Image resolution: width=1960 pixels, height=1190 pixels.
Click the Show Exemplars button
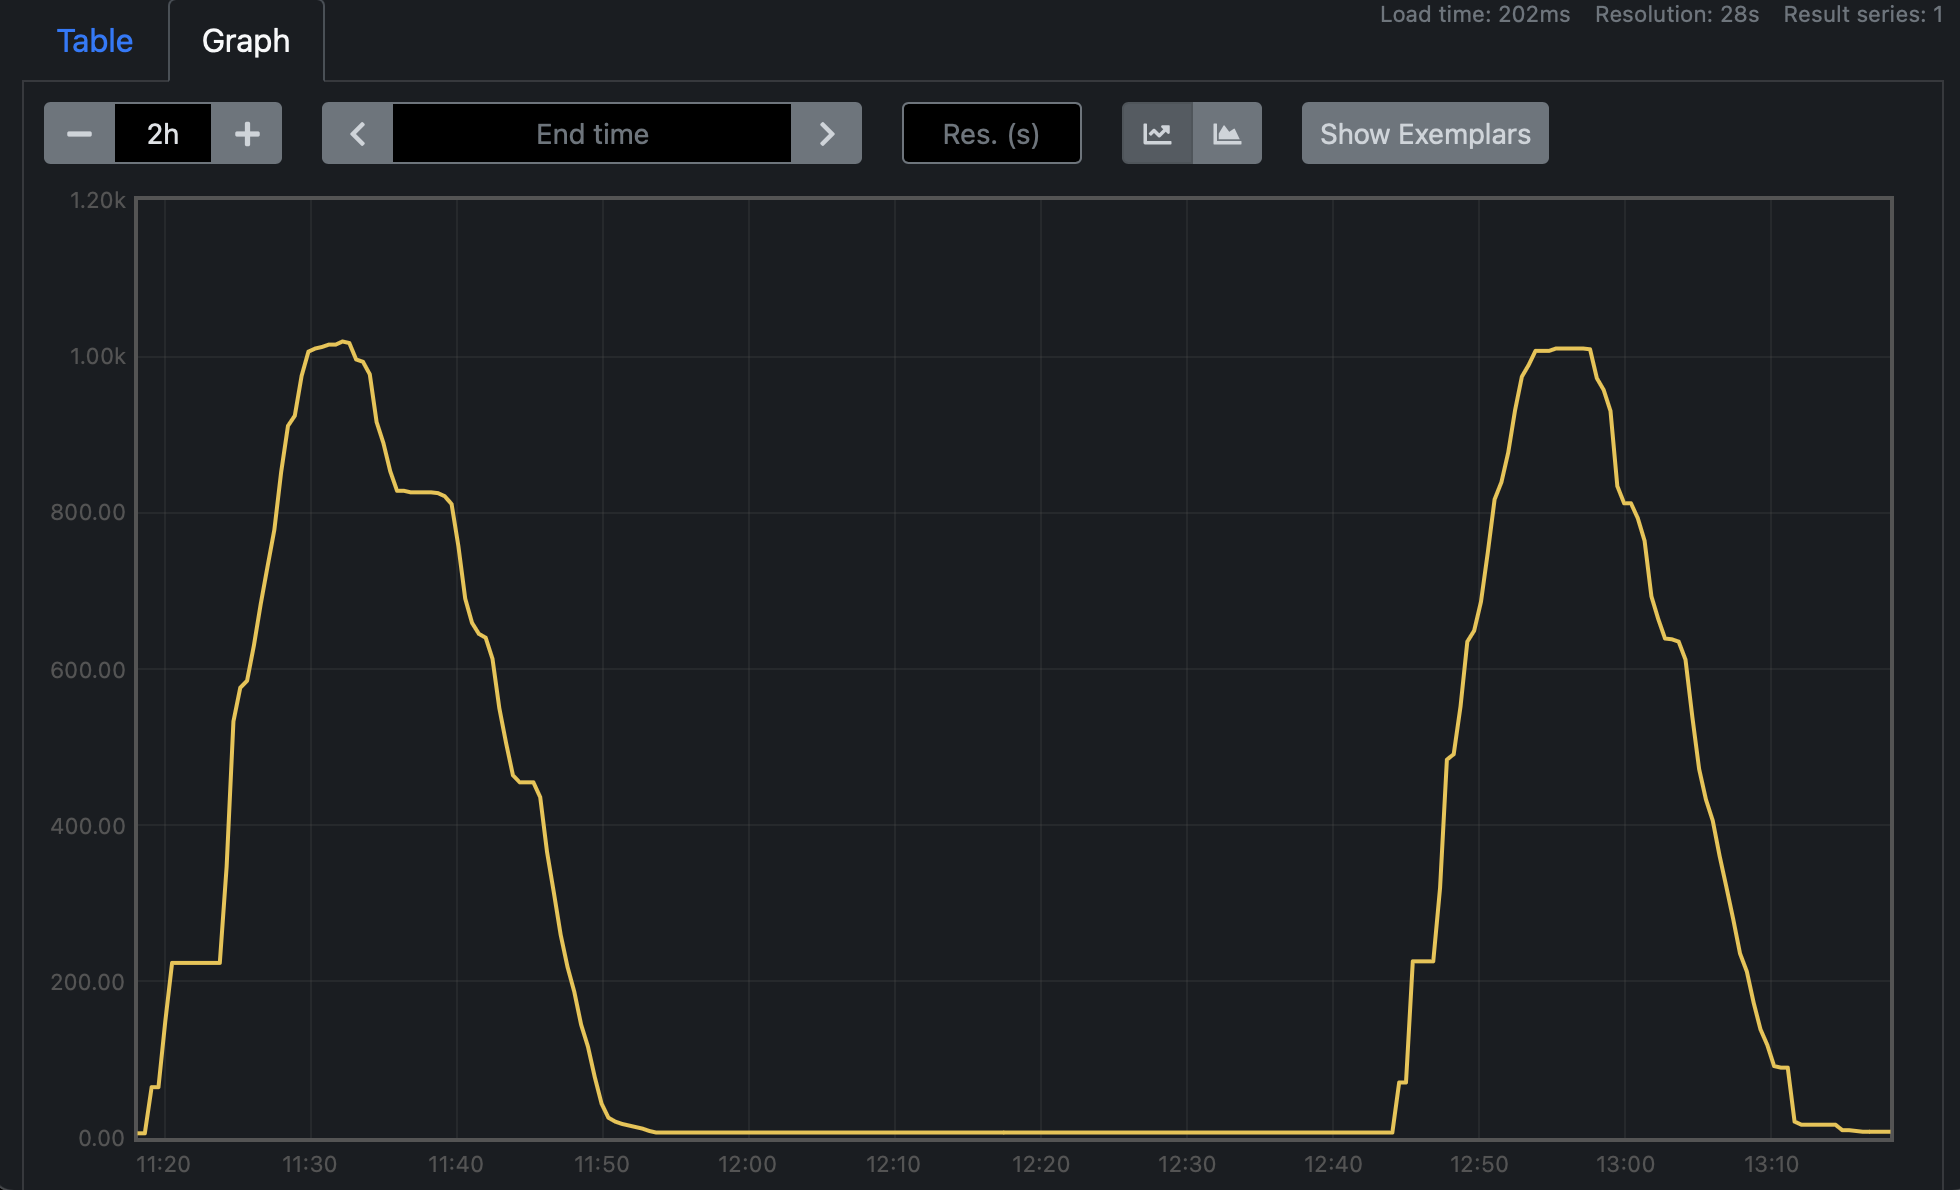[1425, 133]
